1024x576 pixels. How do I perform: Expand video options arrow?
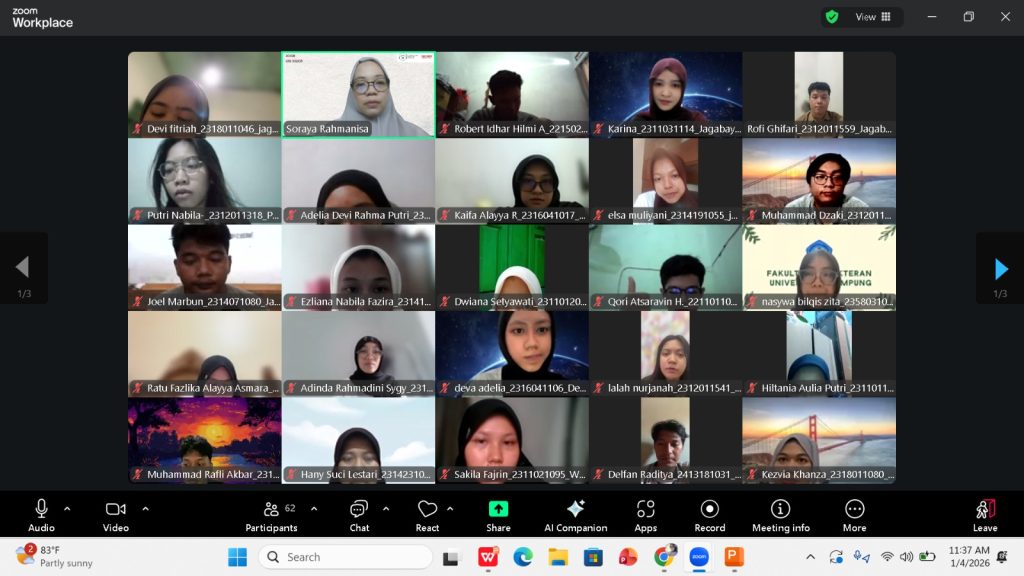click(x=145, y=508)
